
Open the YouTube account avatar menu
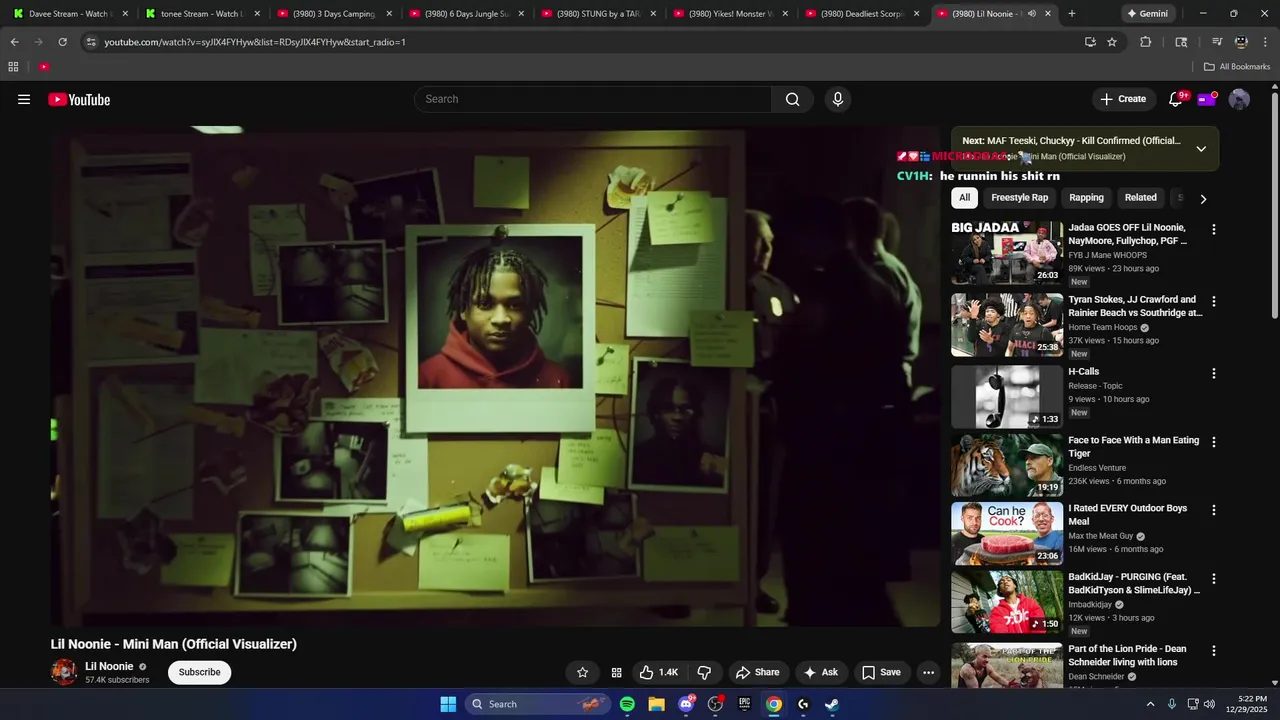pos(1239,99)
